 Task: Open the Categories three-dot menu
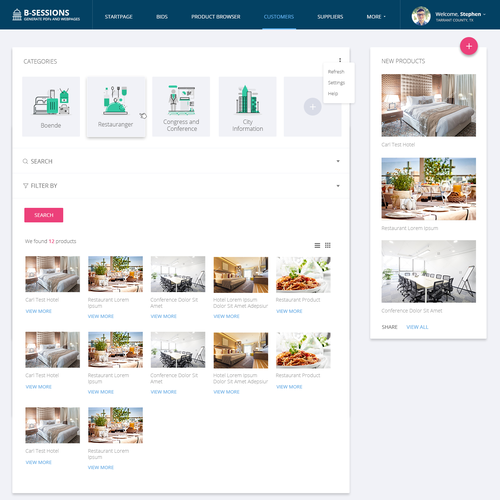[x=340, y=60]
